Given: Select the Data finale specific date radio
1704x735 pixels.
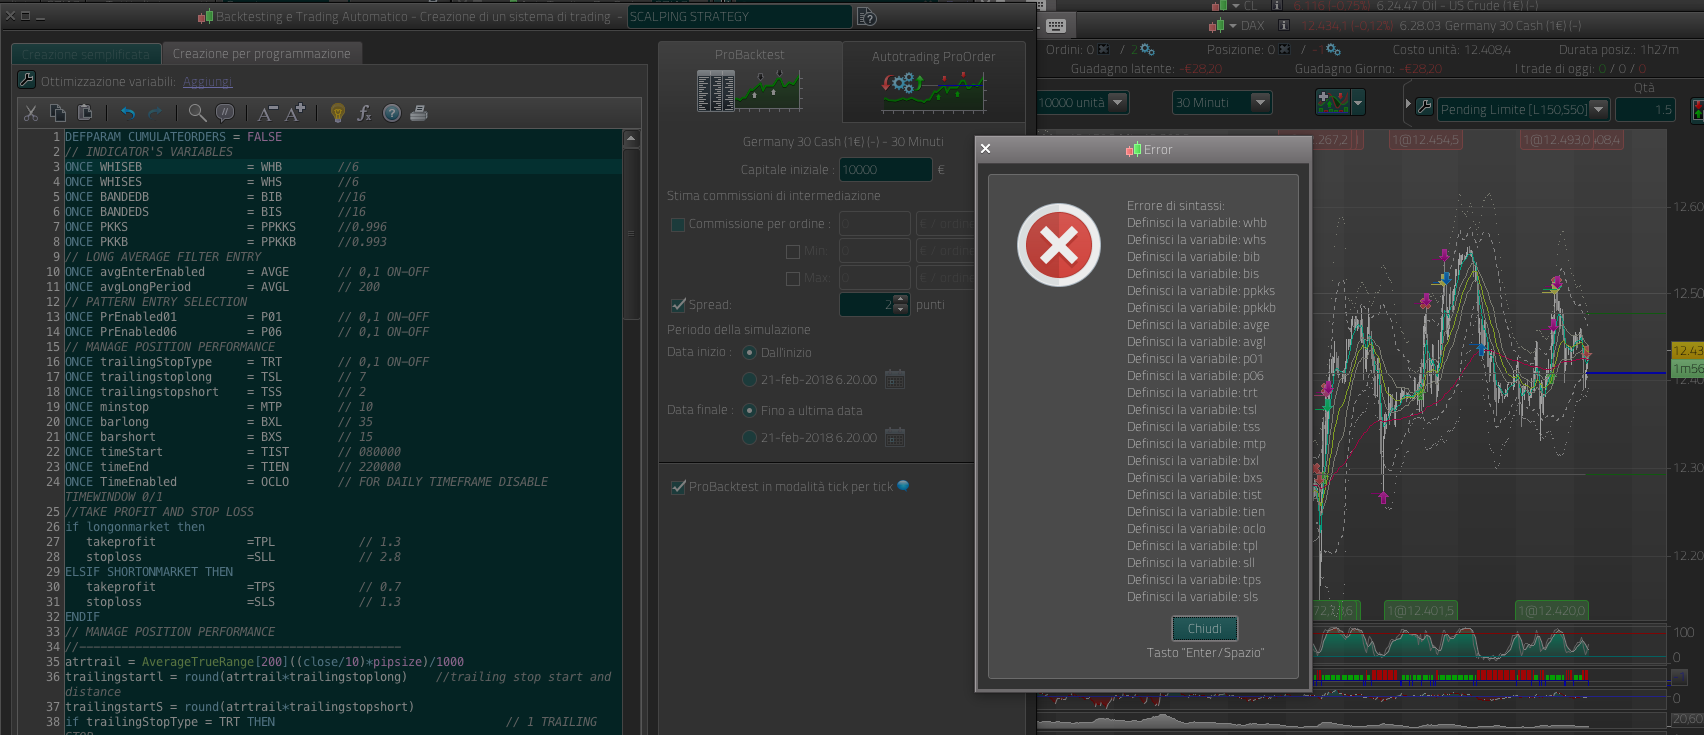Looking at the screenshot, I should coord(749,438).
